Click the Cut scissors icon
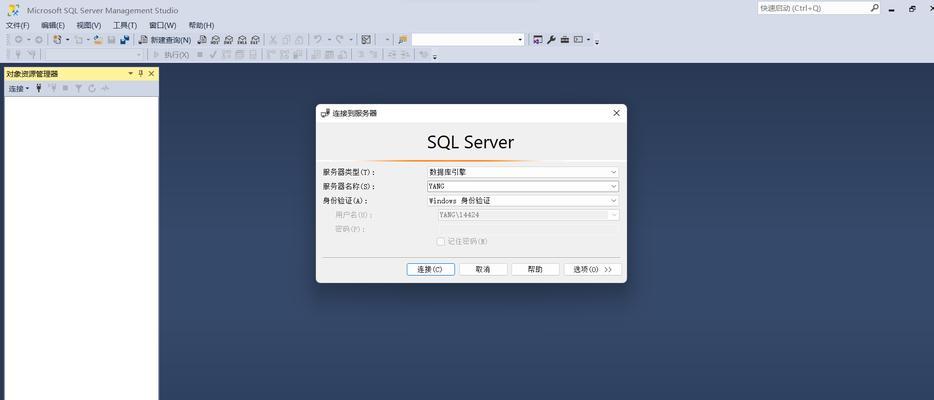The height and width of the screenshot is (400, 934). (x=273, y=40)
